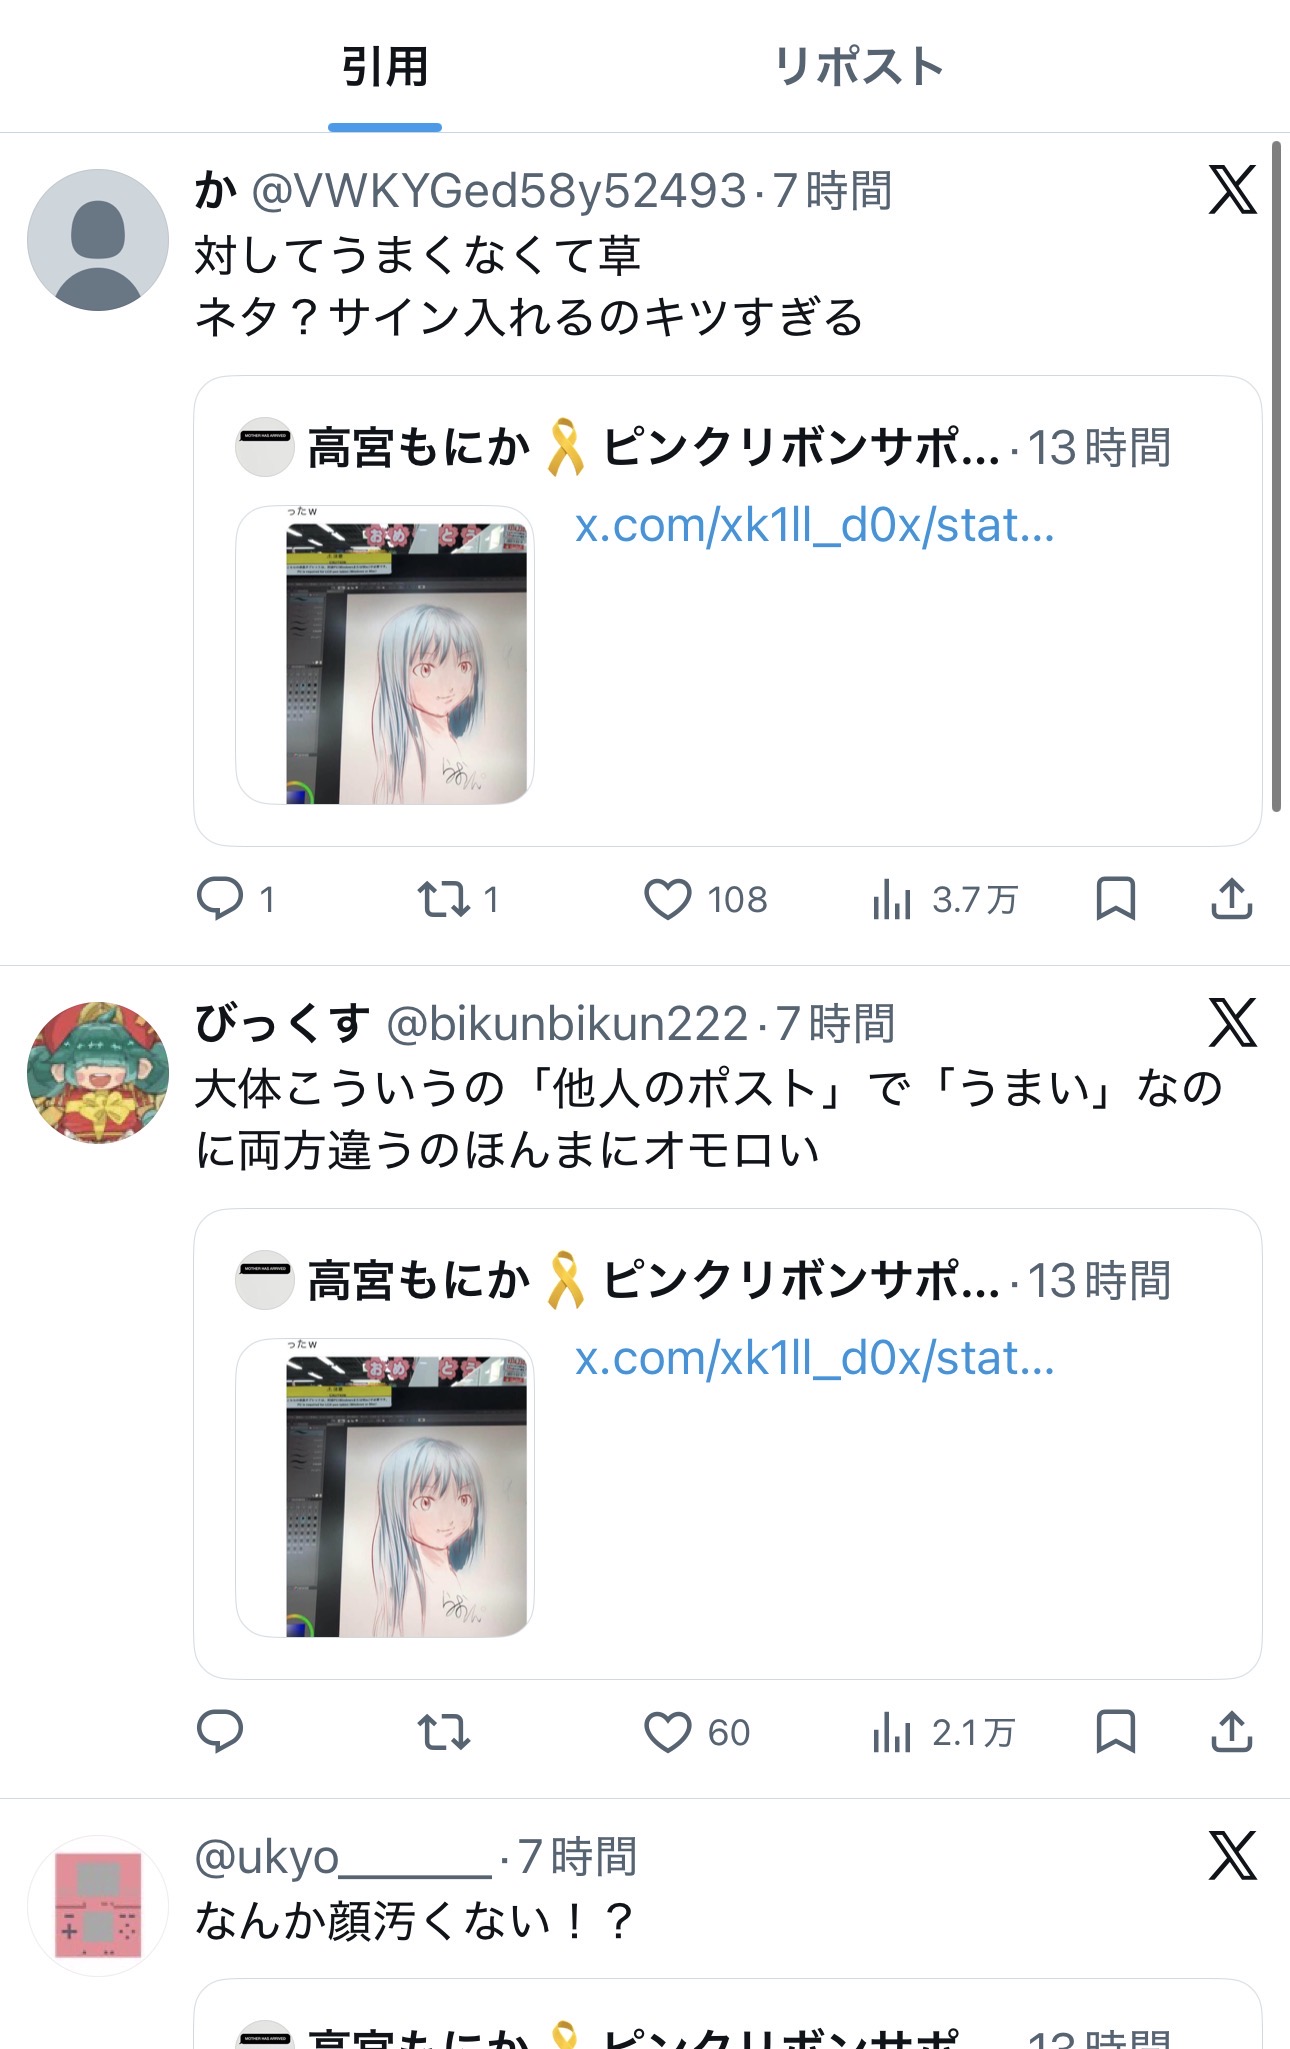This screenshot has width=1290, height=2049.
Task: Open the x.com/xk1ll_d0x link in second quote
Action: click(x=814, y=1359)
